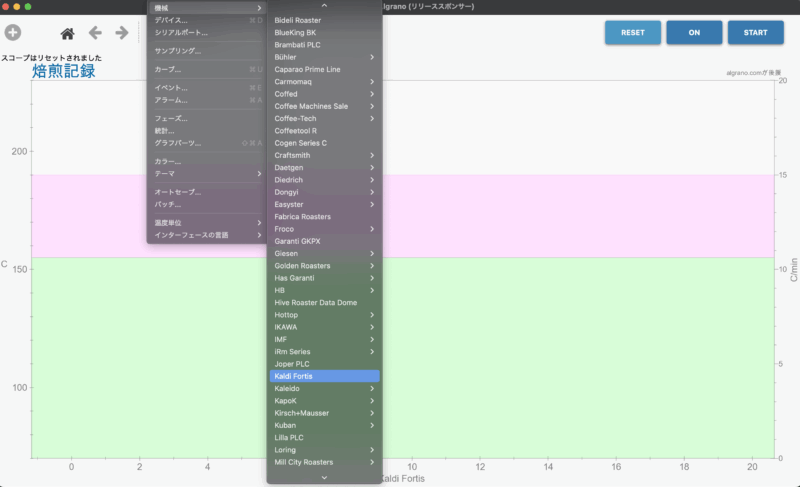This screenshot has height=487, width=800.
Task: Select アラーム... menu item
Action: 207,100
